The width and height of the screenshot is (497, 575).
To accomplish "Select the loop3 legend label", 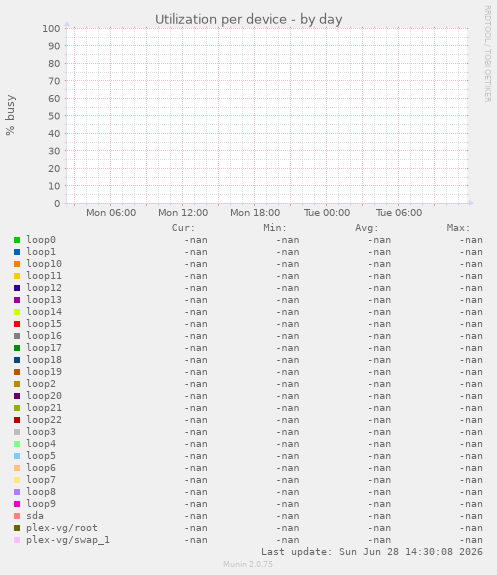I will click(x=41, y=432).
